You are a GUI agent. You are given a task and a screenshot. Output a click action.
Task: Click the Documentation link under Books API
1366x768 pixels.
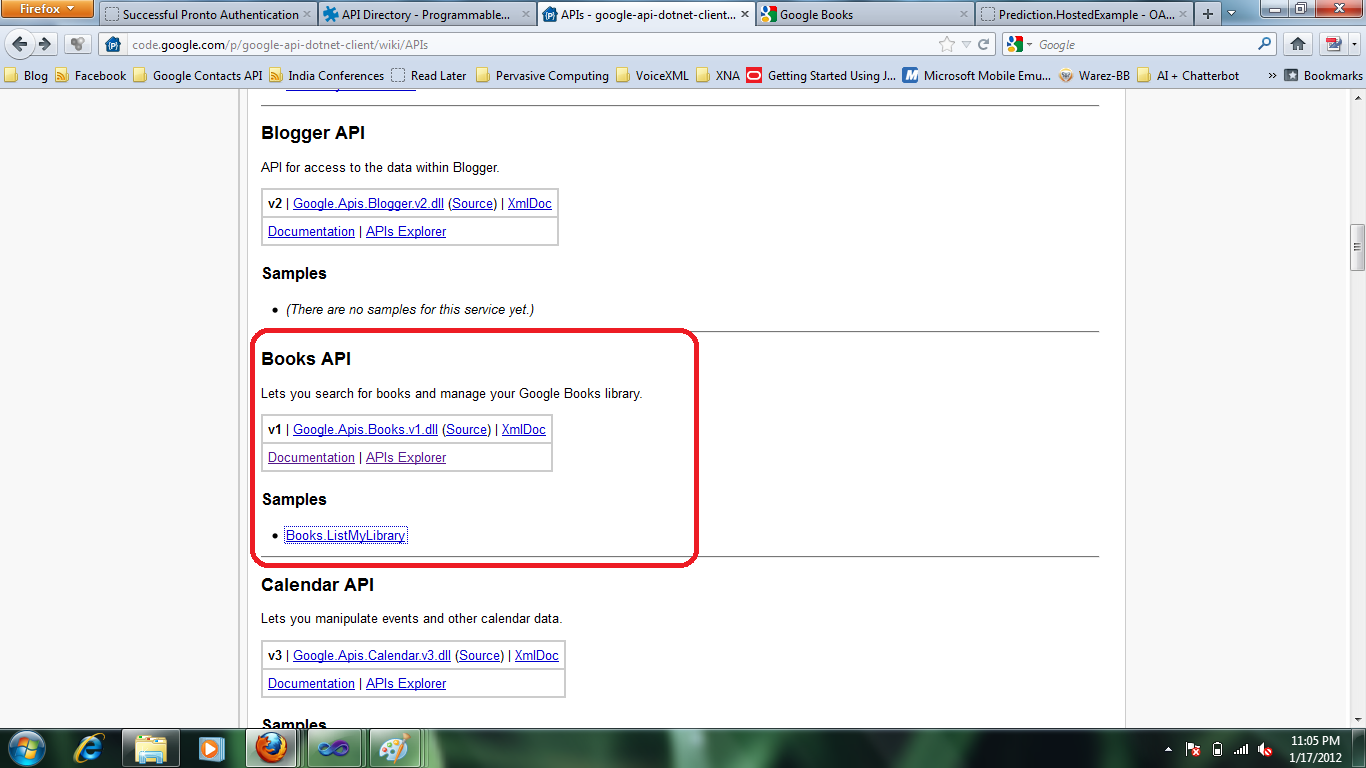[311, 457]
